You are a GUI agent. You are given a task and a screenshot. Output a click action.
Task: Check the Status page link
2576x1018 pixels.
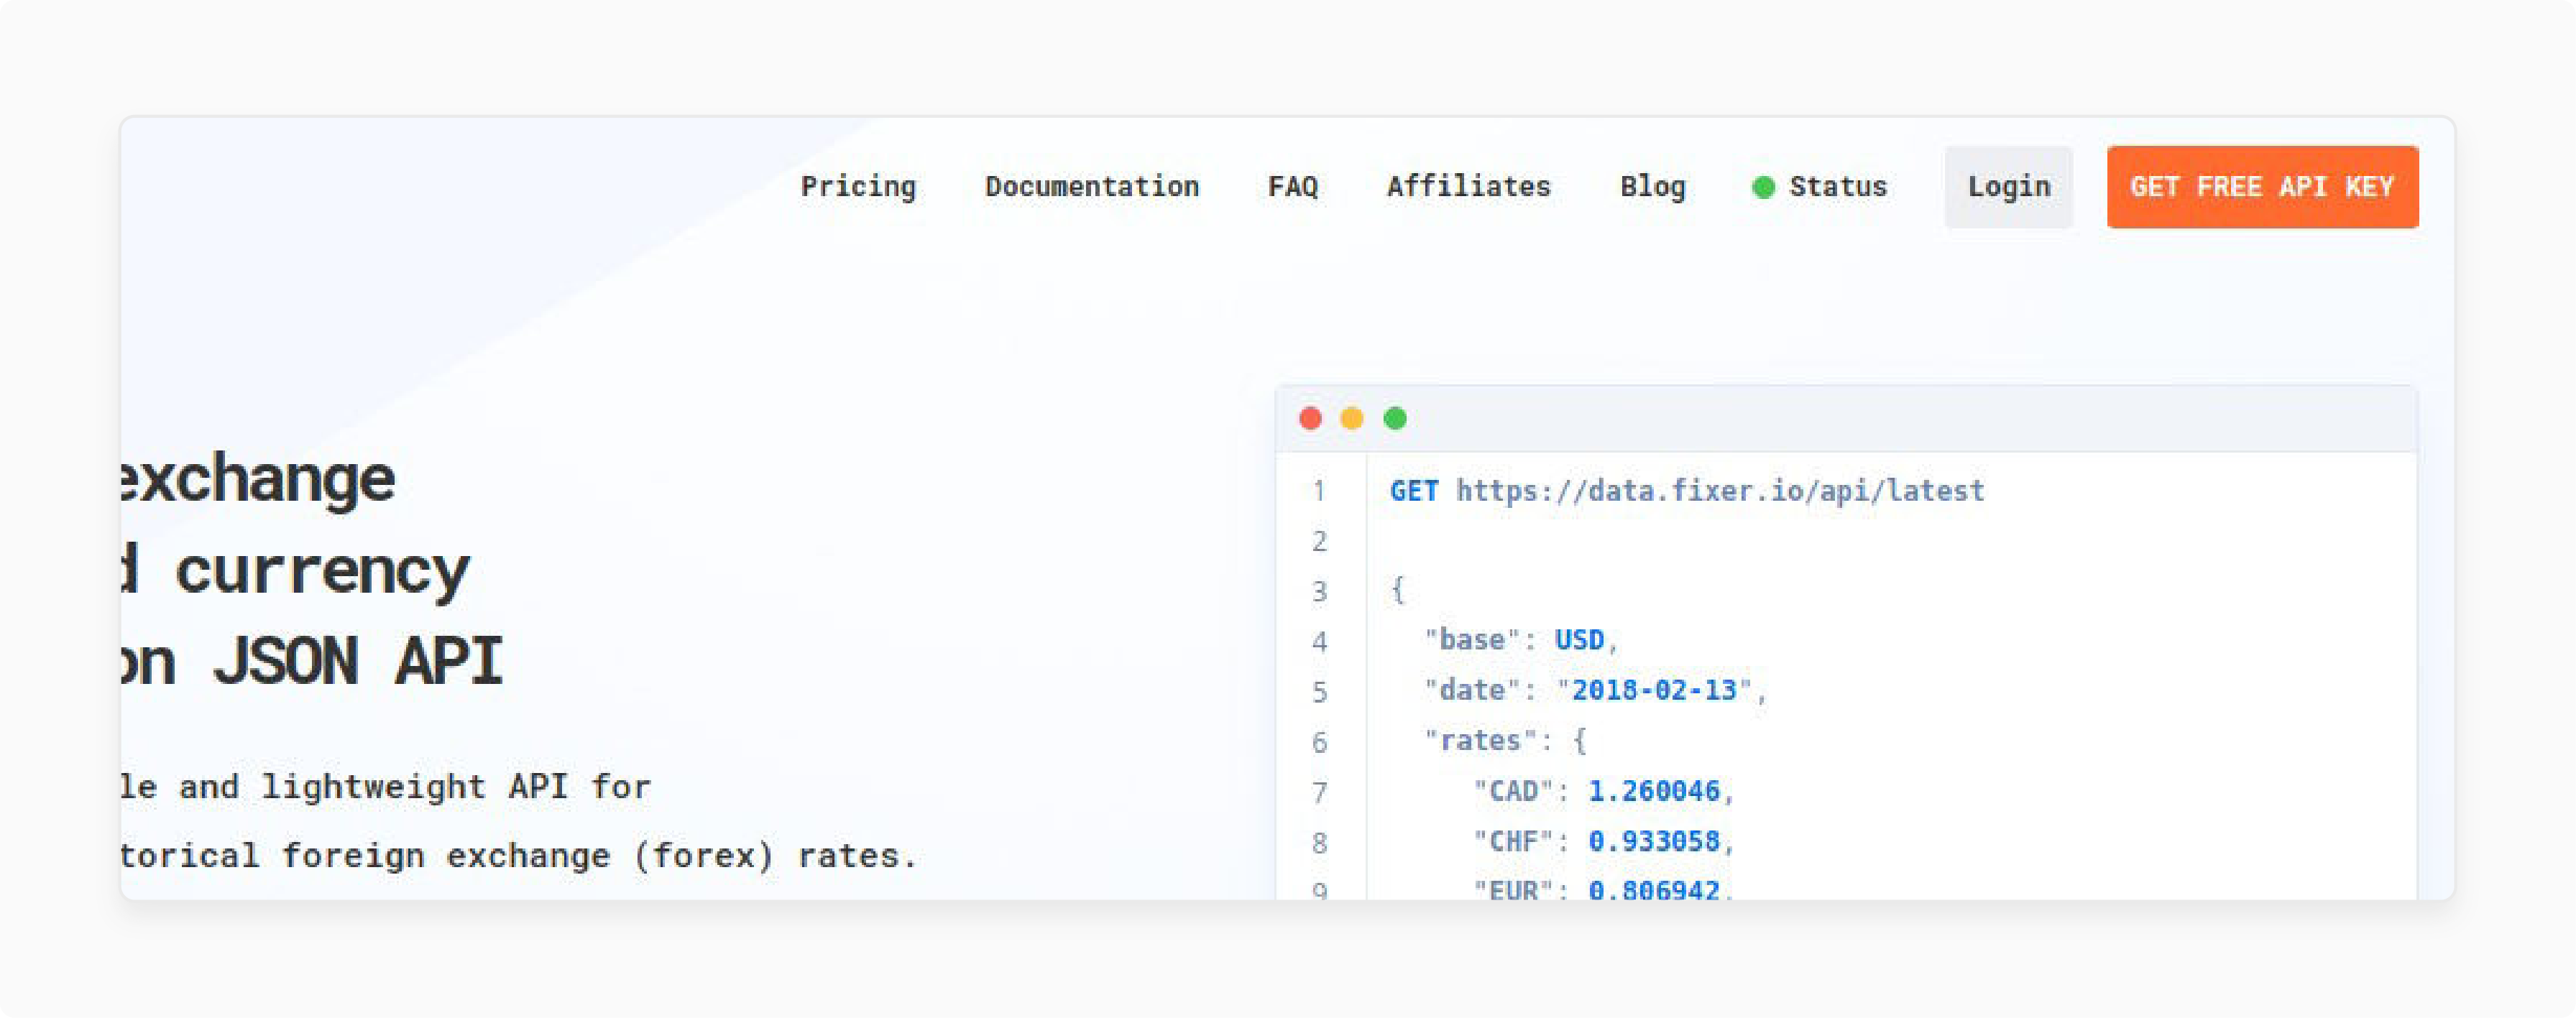click(1838, 187)
